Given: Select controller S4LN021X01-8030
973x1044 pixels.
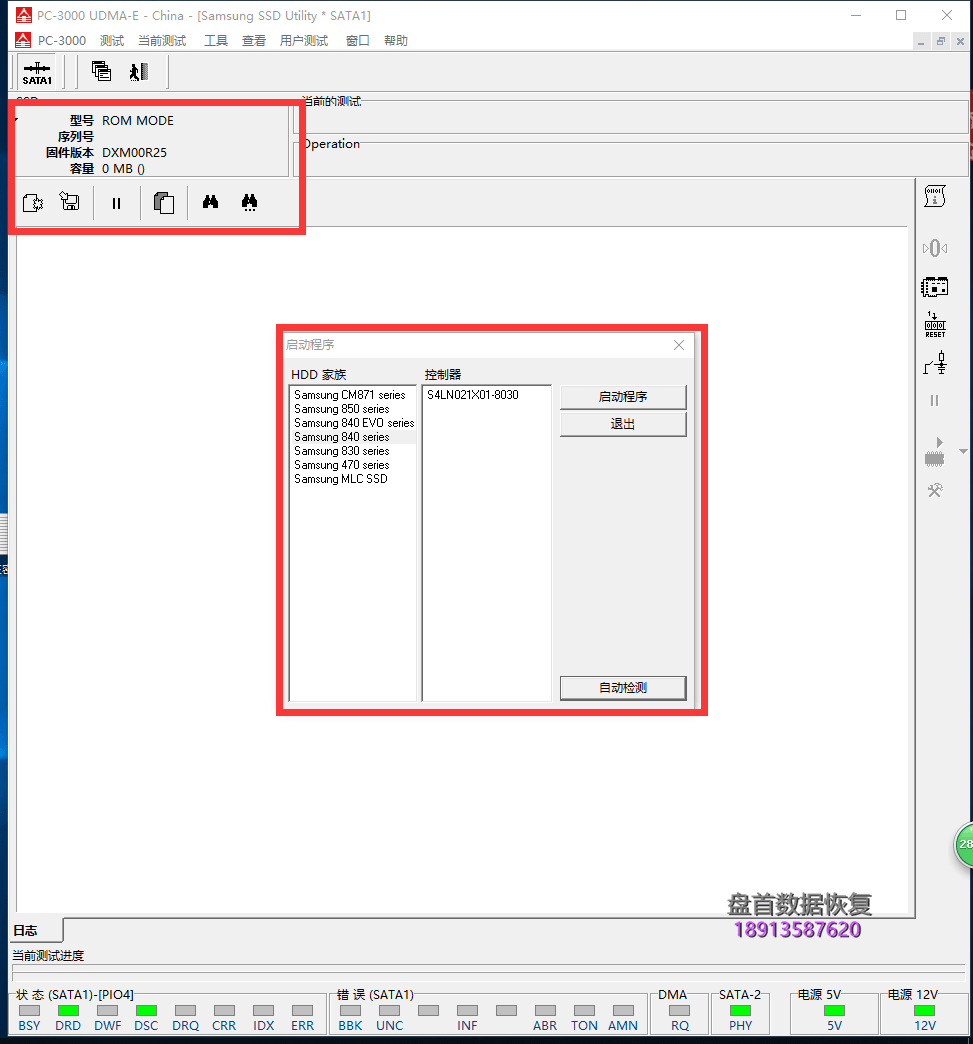Looking at the screenshot, I should click(486, 395).
